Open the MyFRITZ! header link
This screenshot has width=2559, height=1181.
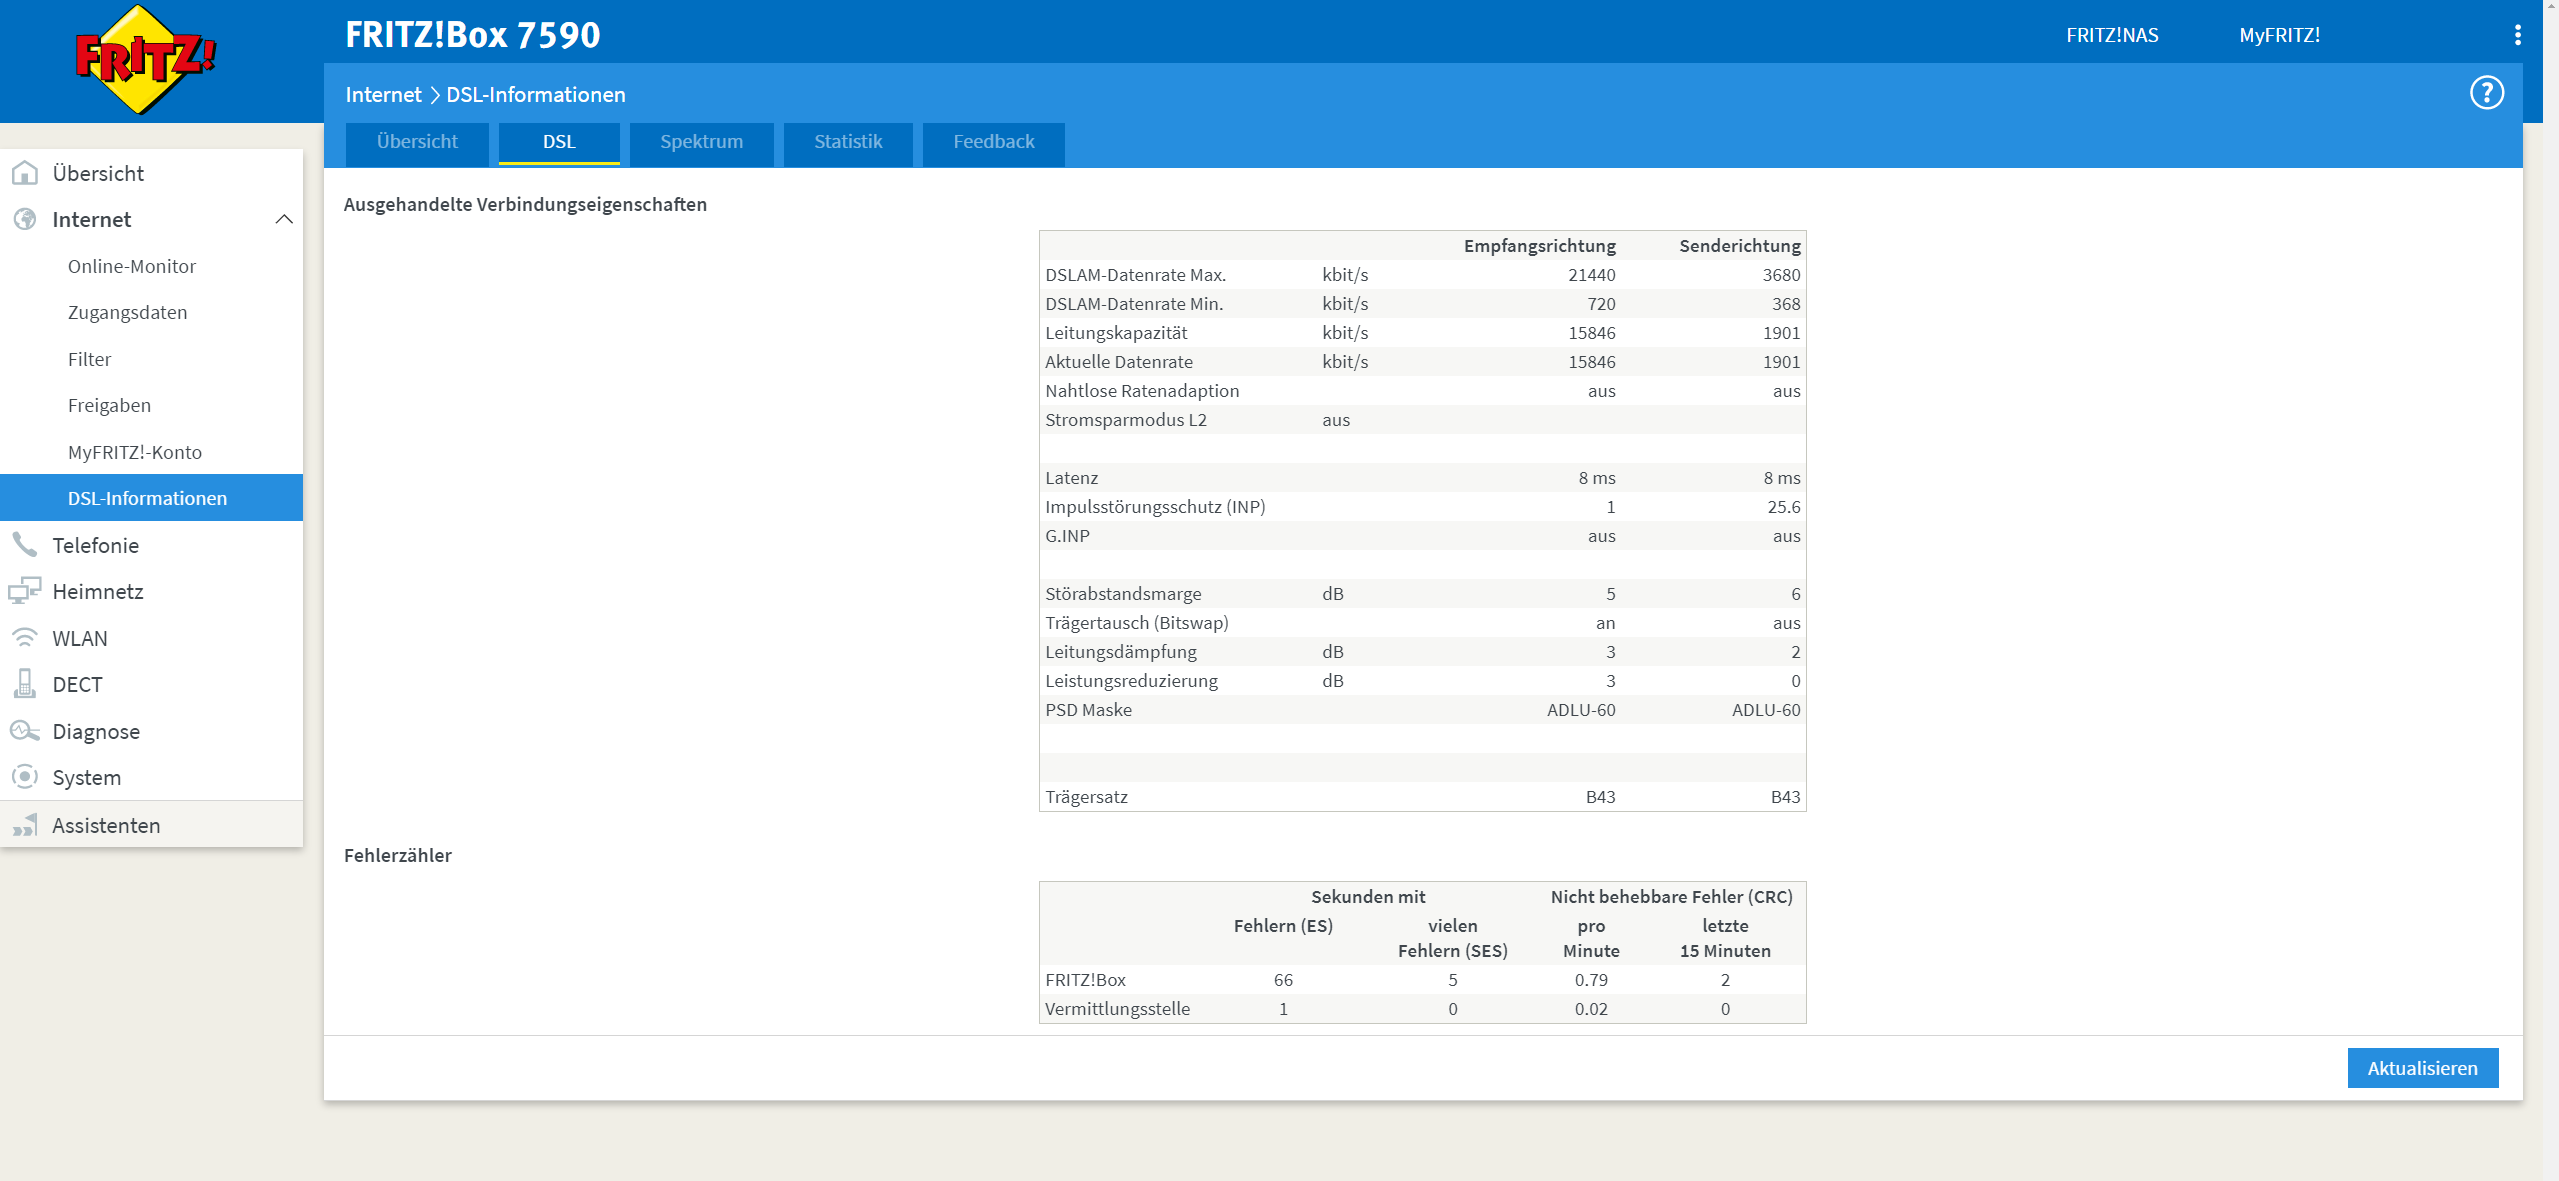pyautogui.click(x=2279, y=35)
